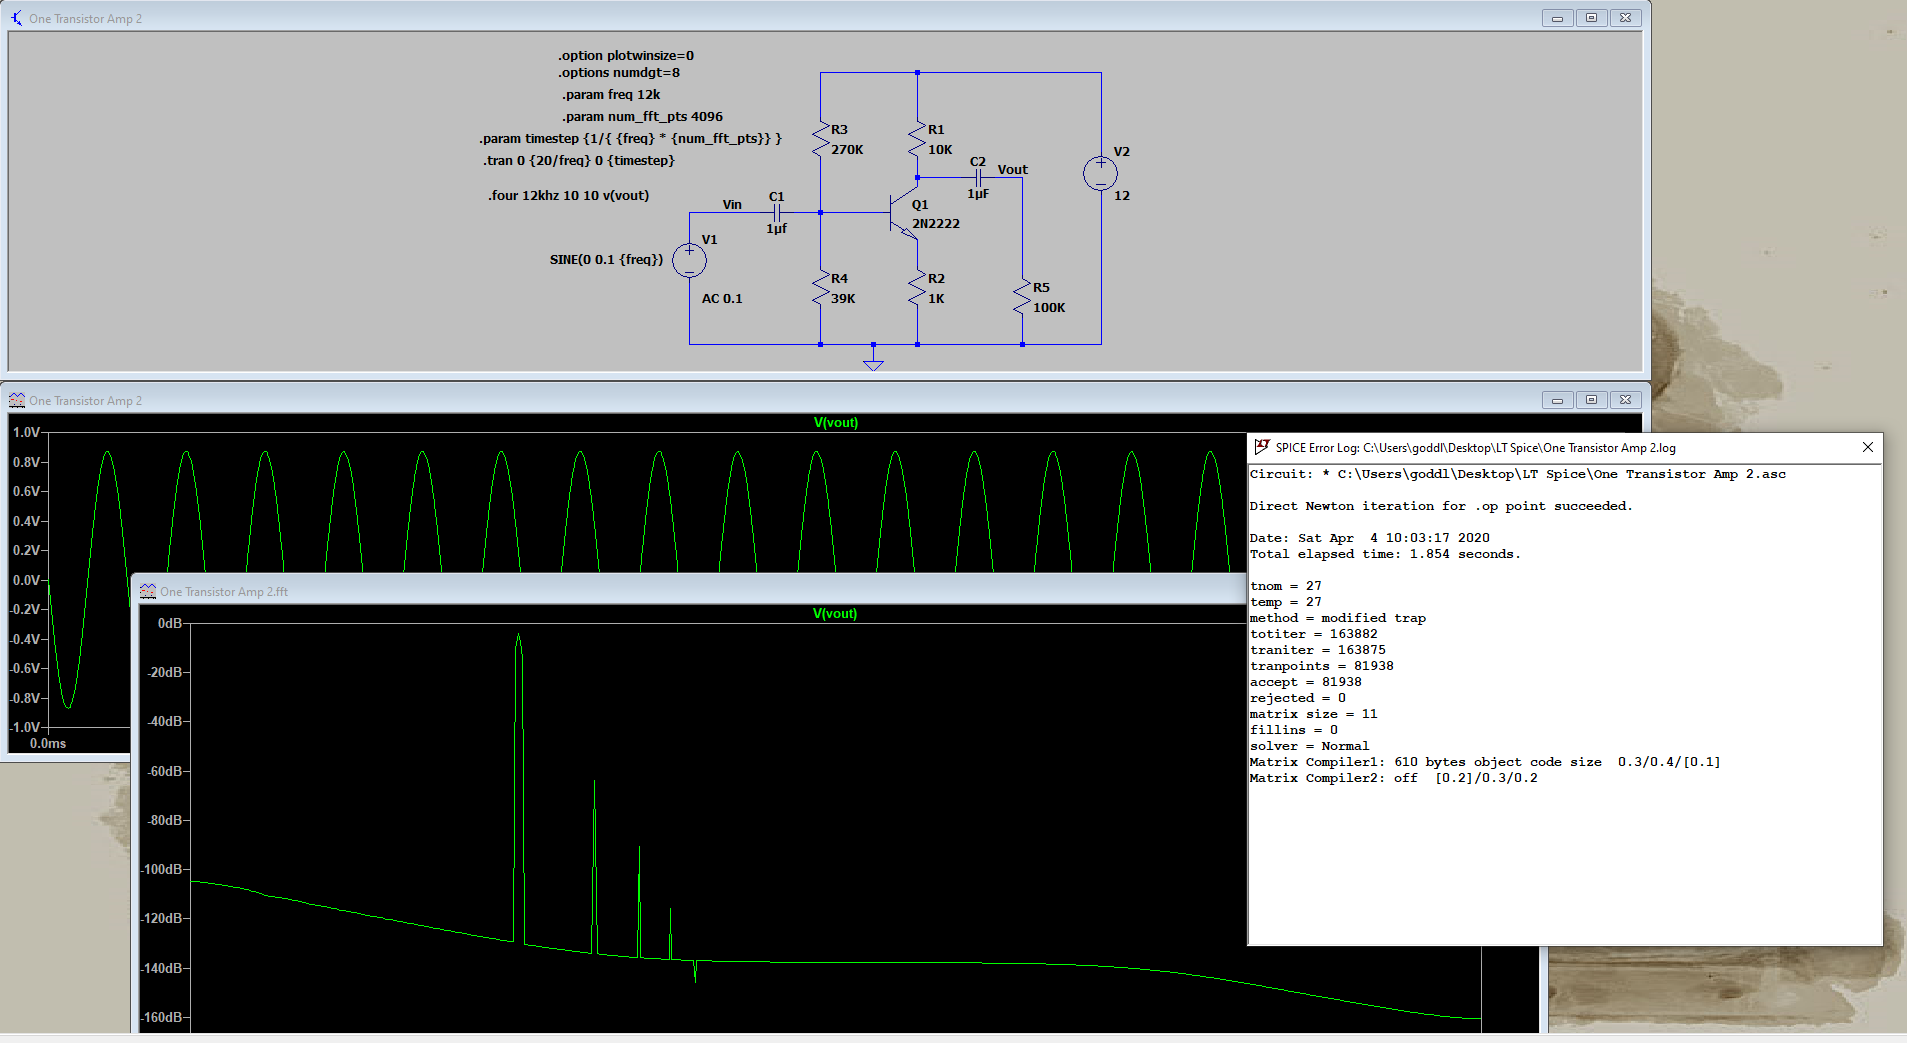
Task: Click the '.four 12khz 10 10 v(vout)' directive
Action: coord(568,196)
